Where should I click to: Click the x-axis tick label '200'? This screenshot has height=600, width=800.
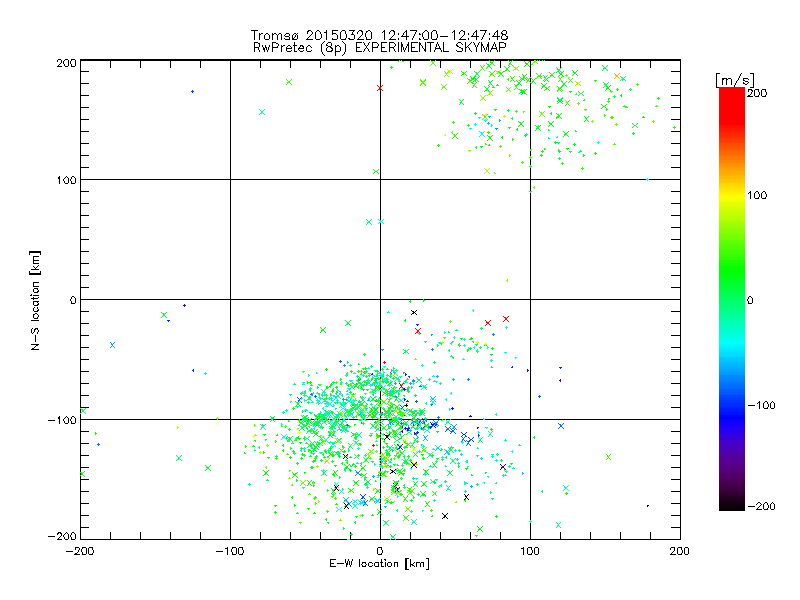coord(680,551)
